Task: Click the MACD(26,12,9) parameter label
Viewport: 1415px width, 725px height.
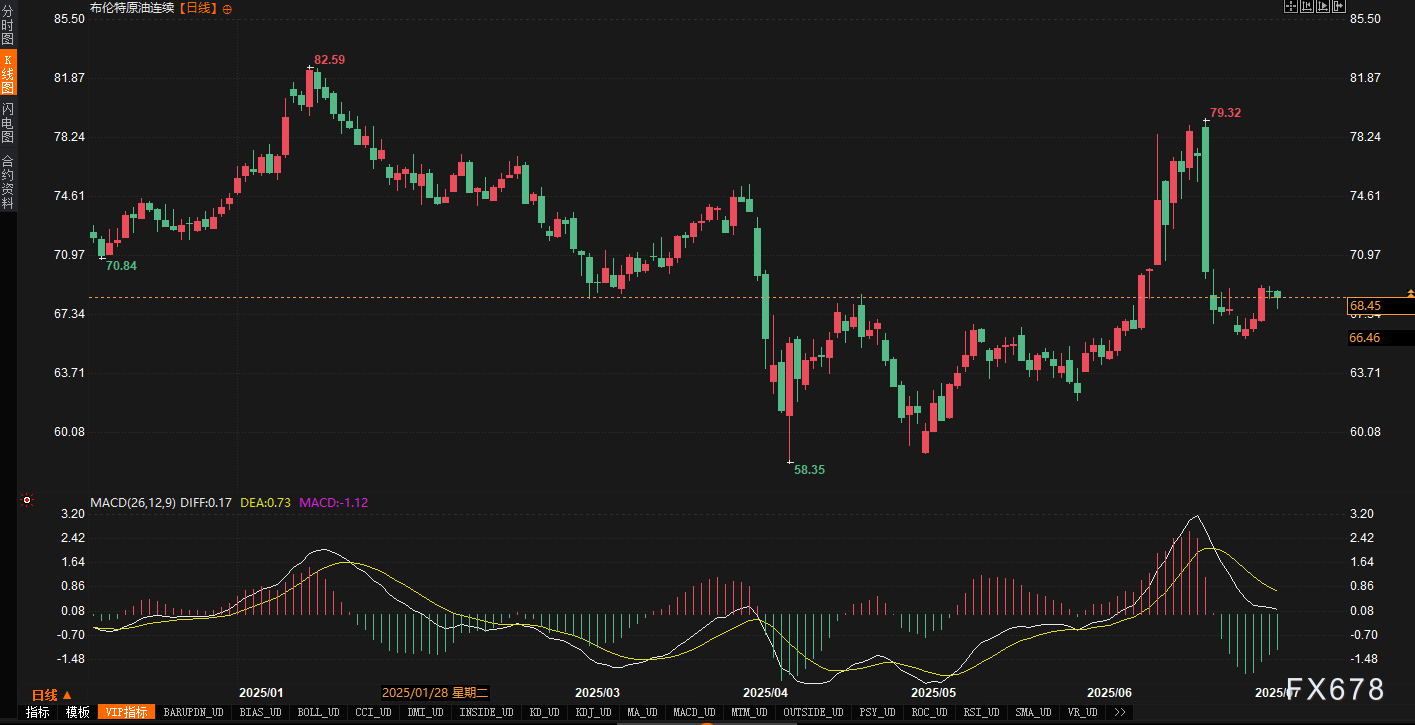Action: pos(132,502)
